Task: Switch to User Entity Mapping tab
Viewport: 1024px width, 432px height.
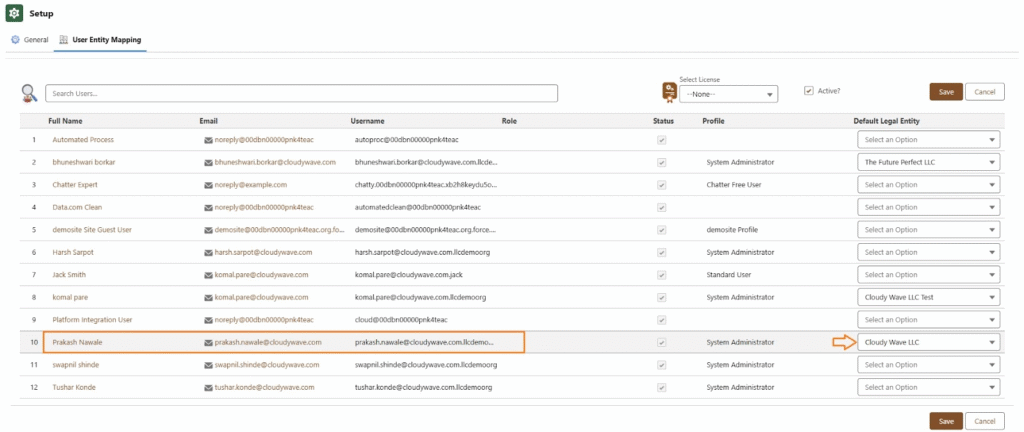Action: coord(106,40)
